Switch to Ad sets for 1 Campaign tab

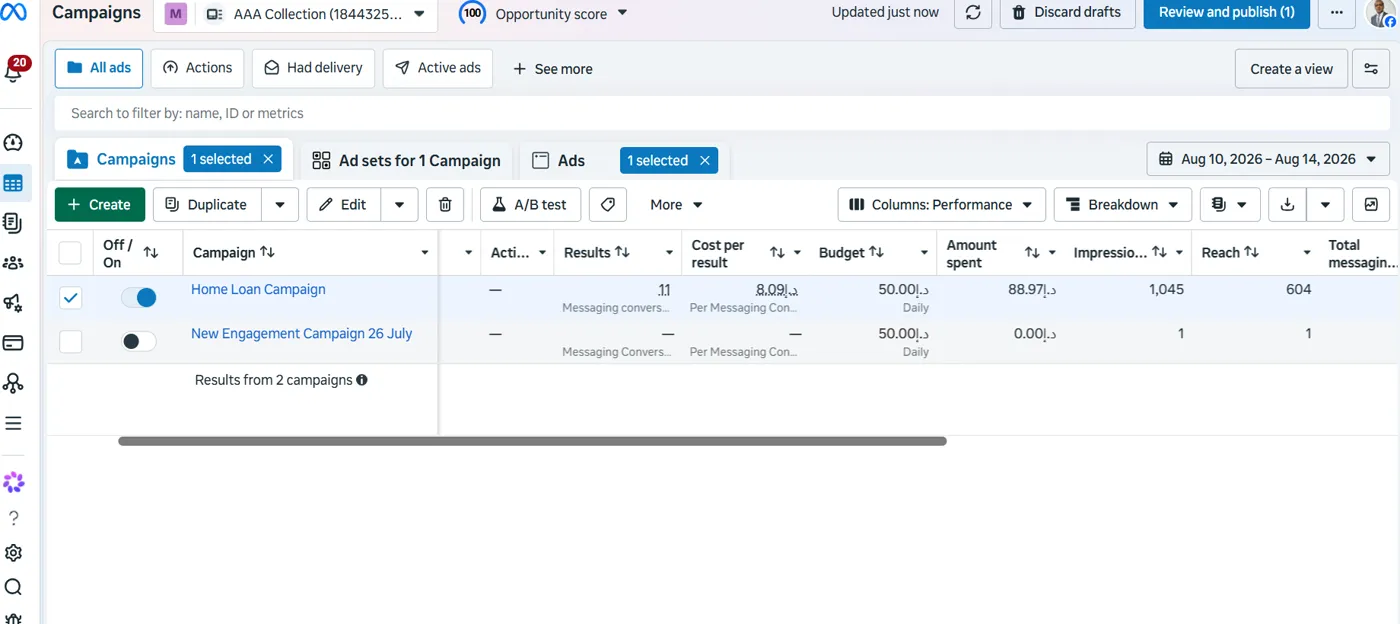click(406, 160)
